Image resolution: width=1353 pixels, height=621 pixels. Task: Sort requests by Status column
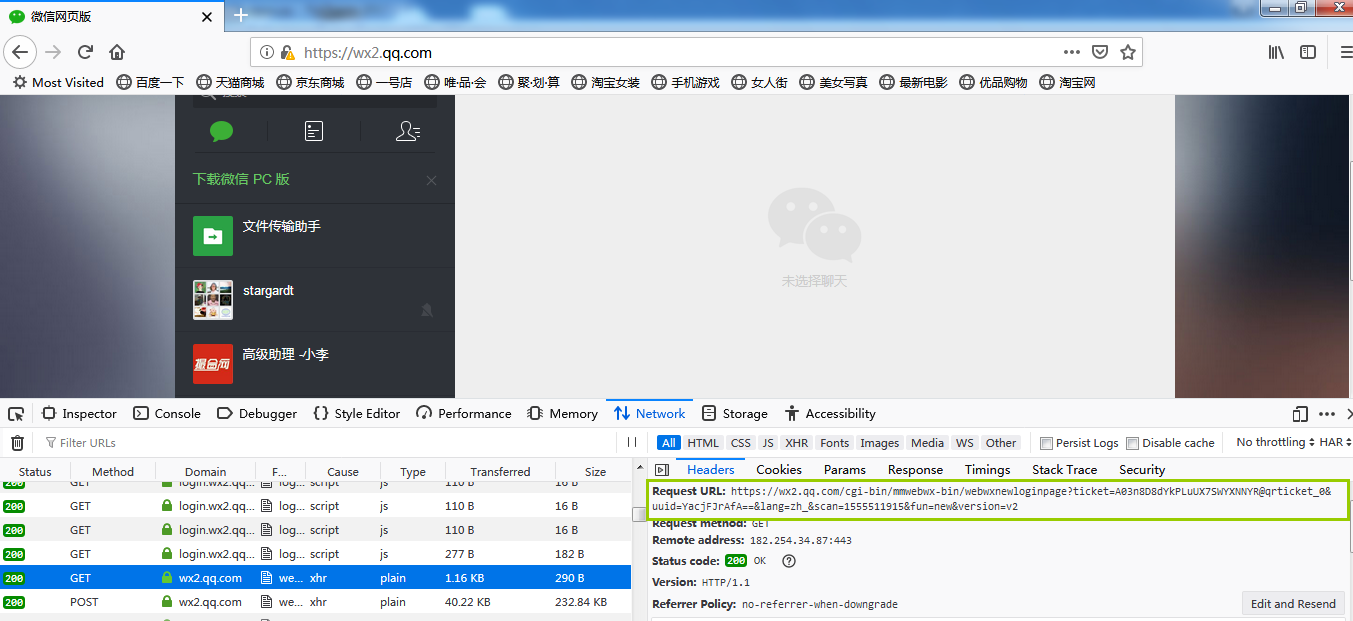click(35, 472)
